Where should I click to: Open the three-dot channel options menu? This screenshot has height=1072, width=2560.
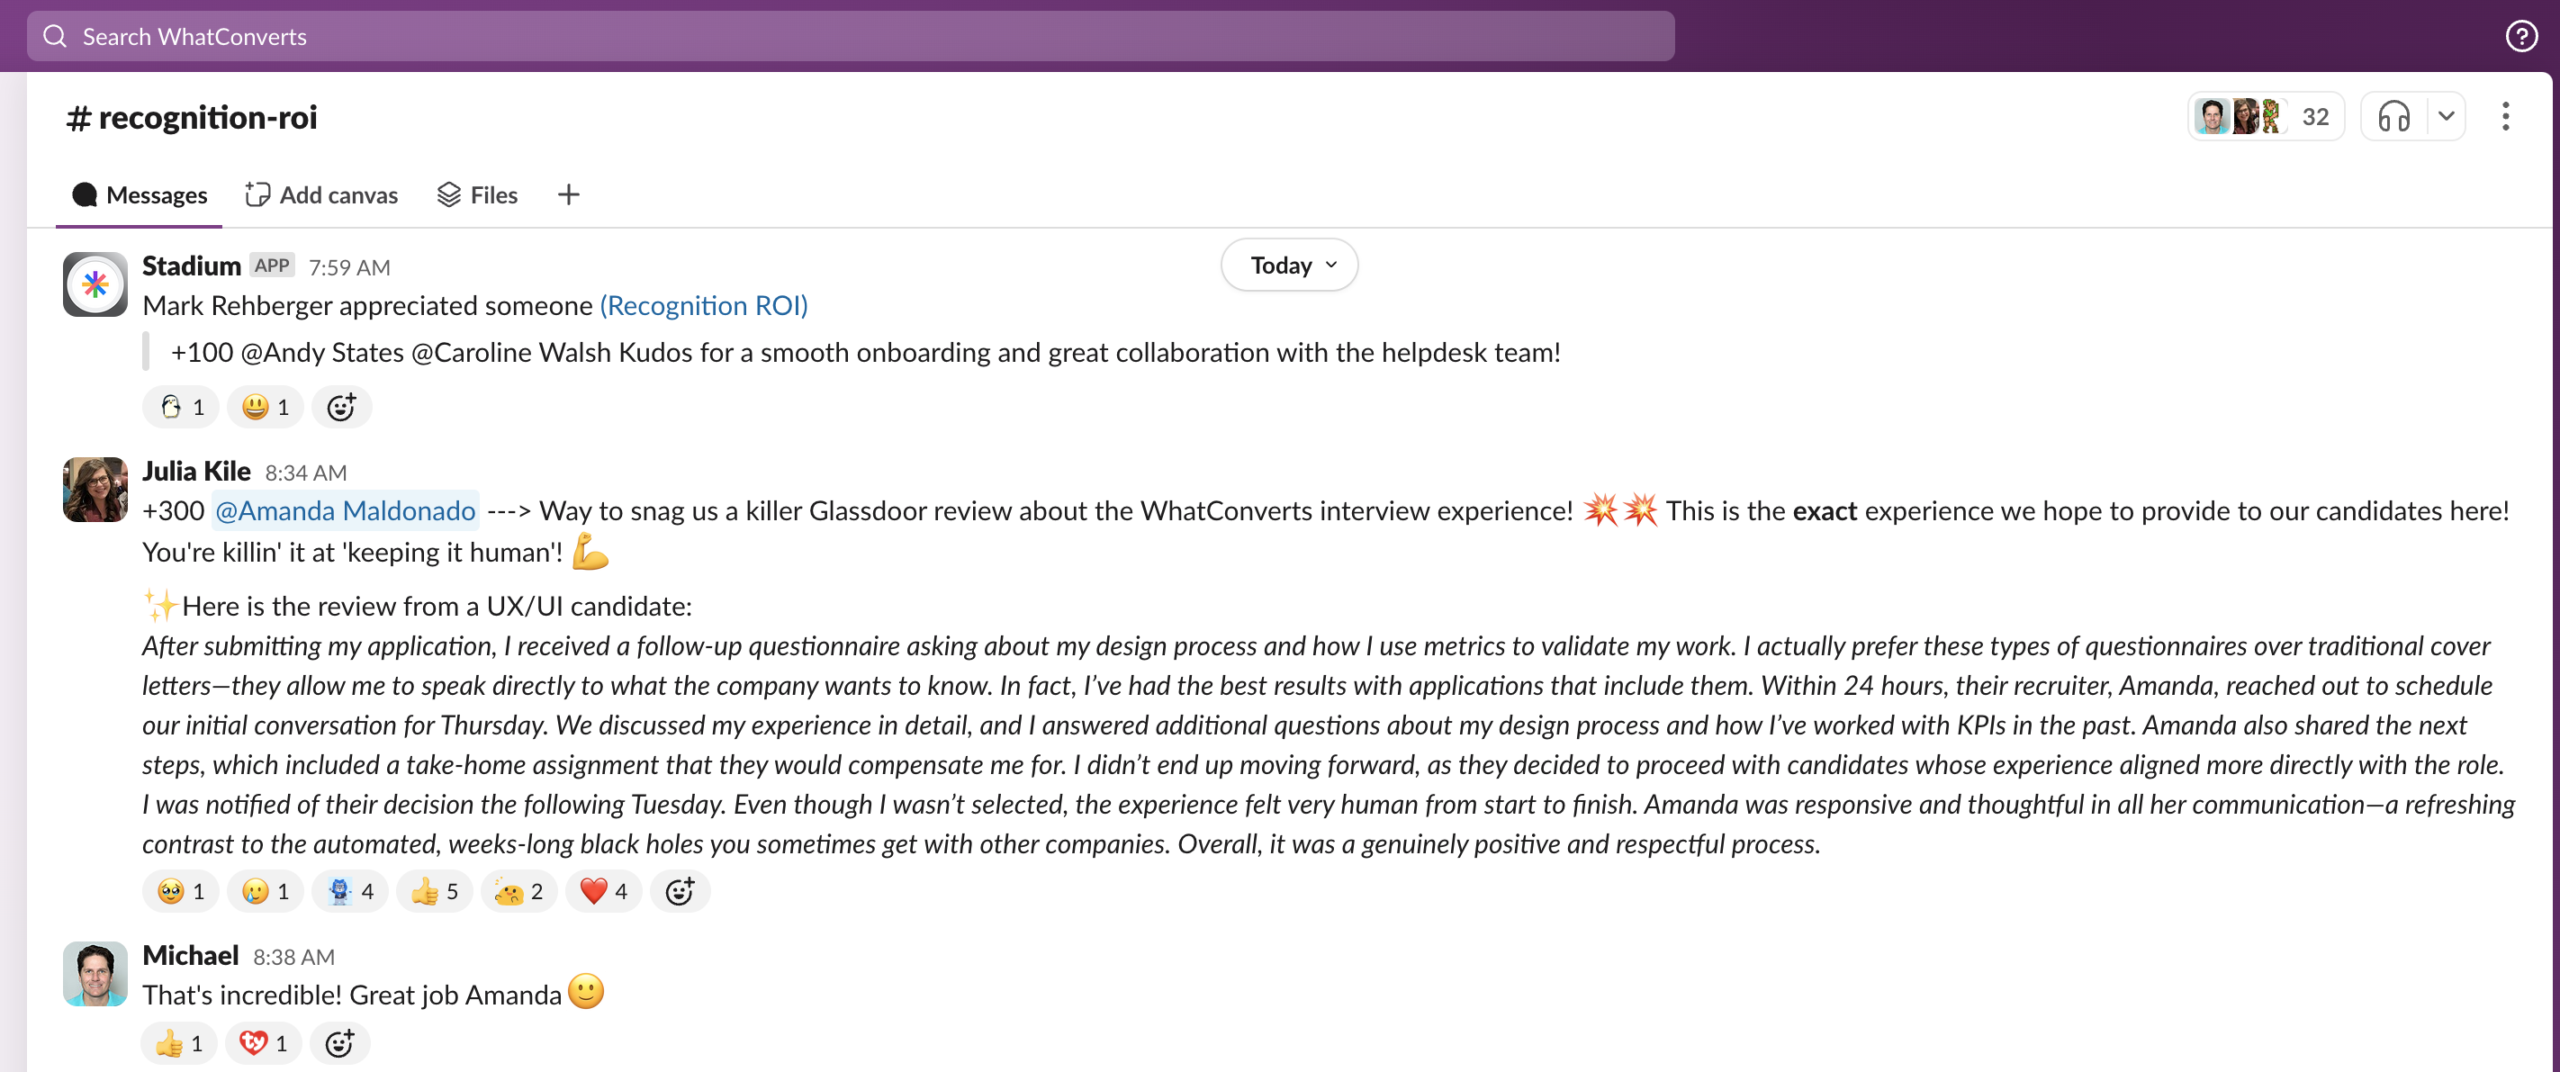click(x=2505, y=117)
